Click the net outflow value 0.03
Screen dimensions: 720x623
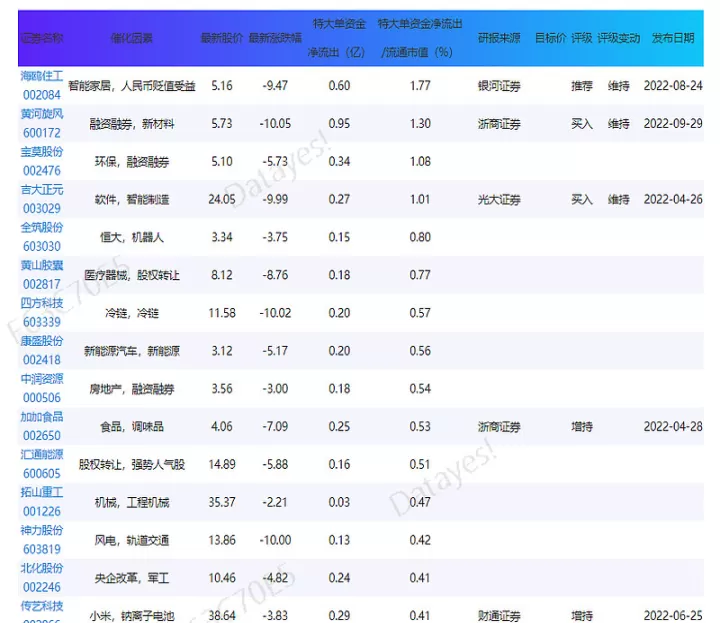point(339,503)
